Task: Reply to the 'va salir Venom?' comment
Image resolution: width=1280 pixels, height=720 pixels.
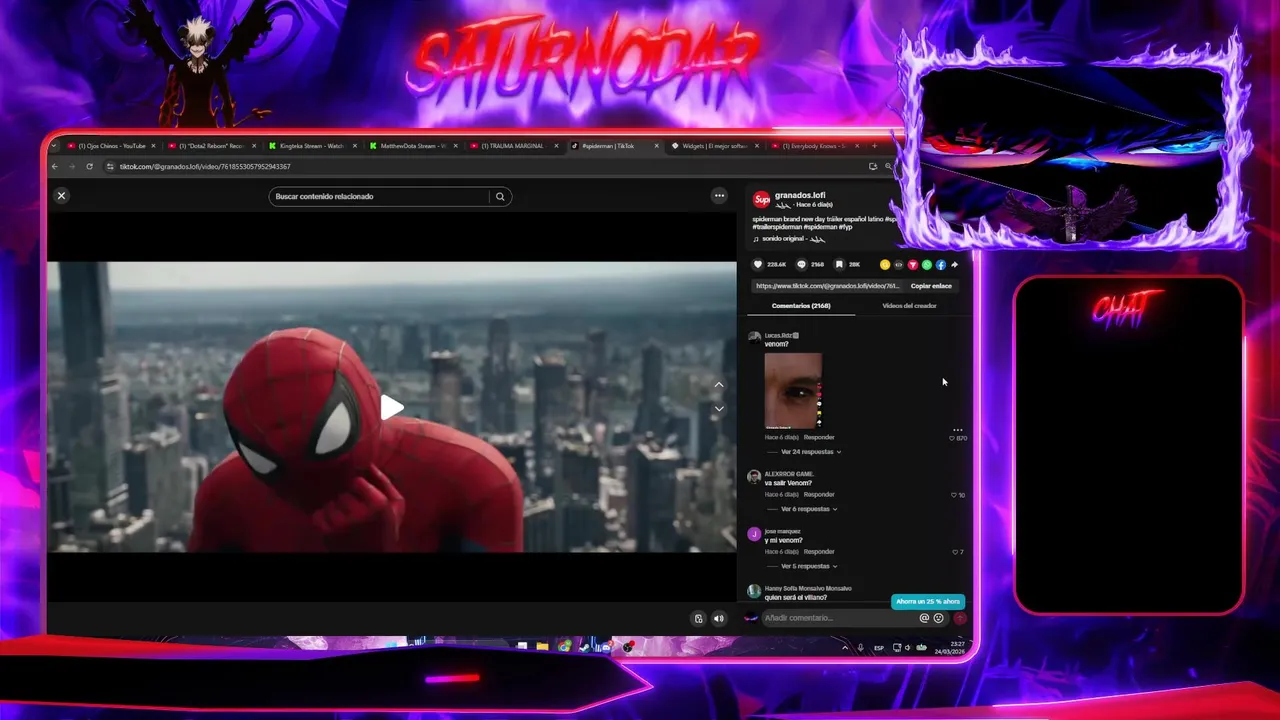Action: click(819, 494)
